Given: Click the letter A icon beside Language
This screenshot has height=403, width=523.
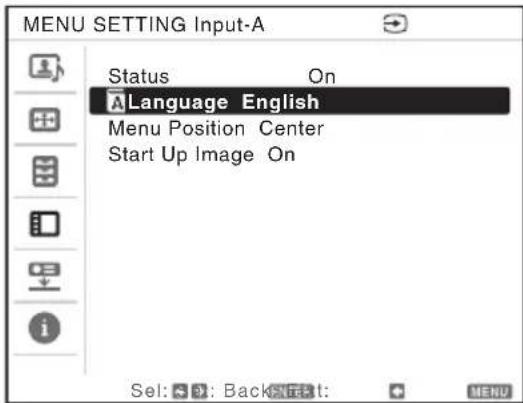Looking at the screenshot, I should [x=116, y=101].
